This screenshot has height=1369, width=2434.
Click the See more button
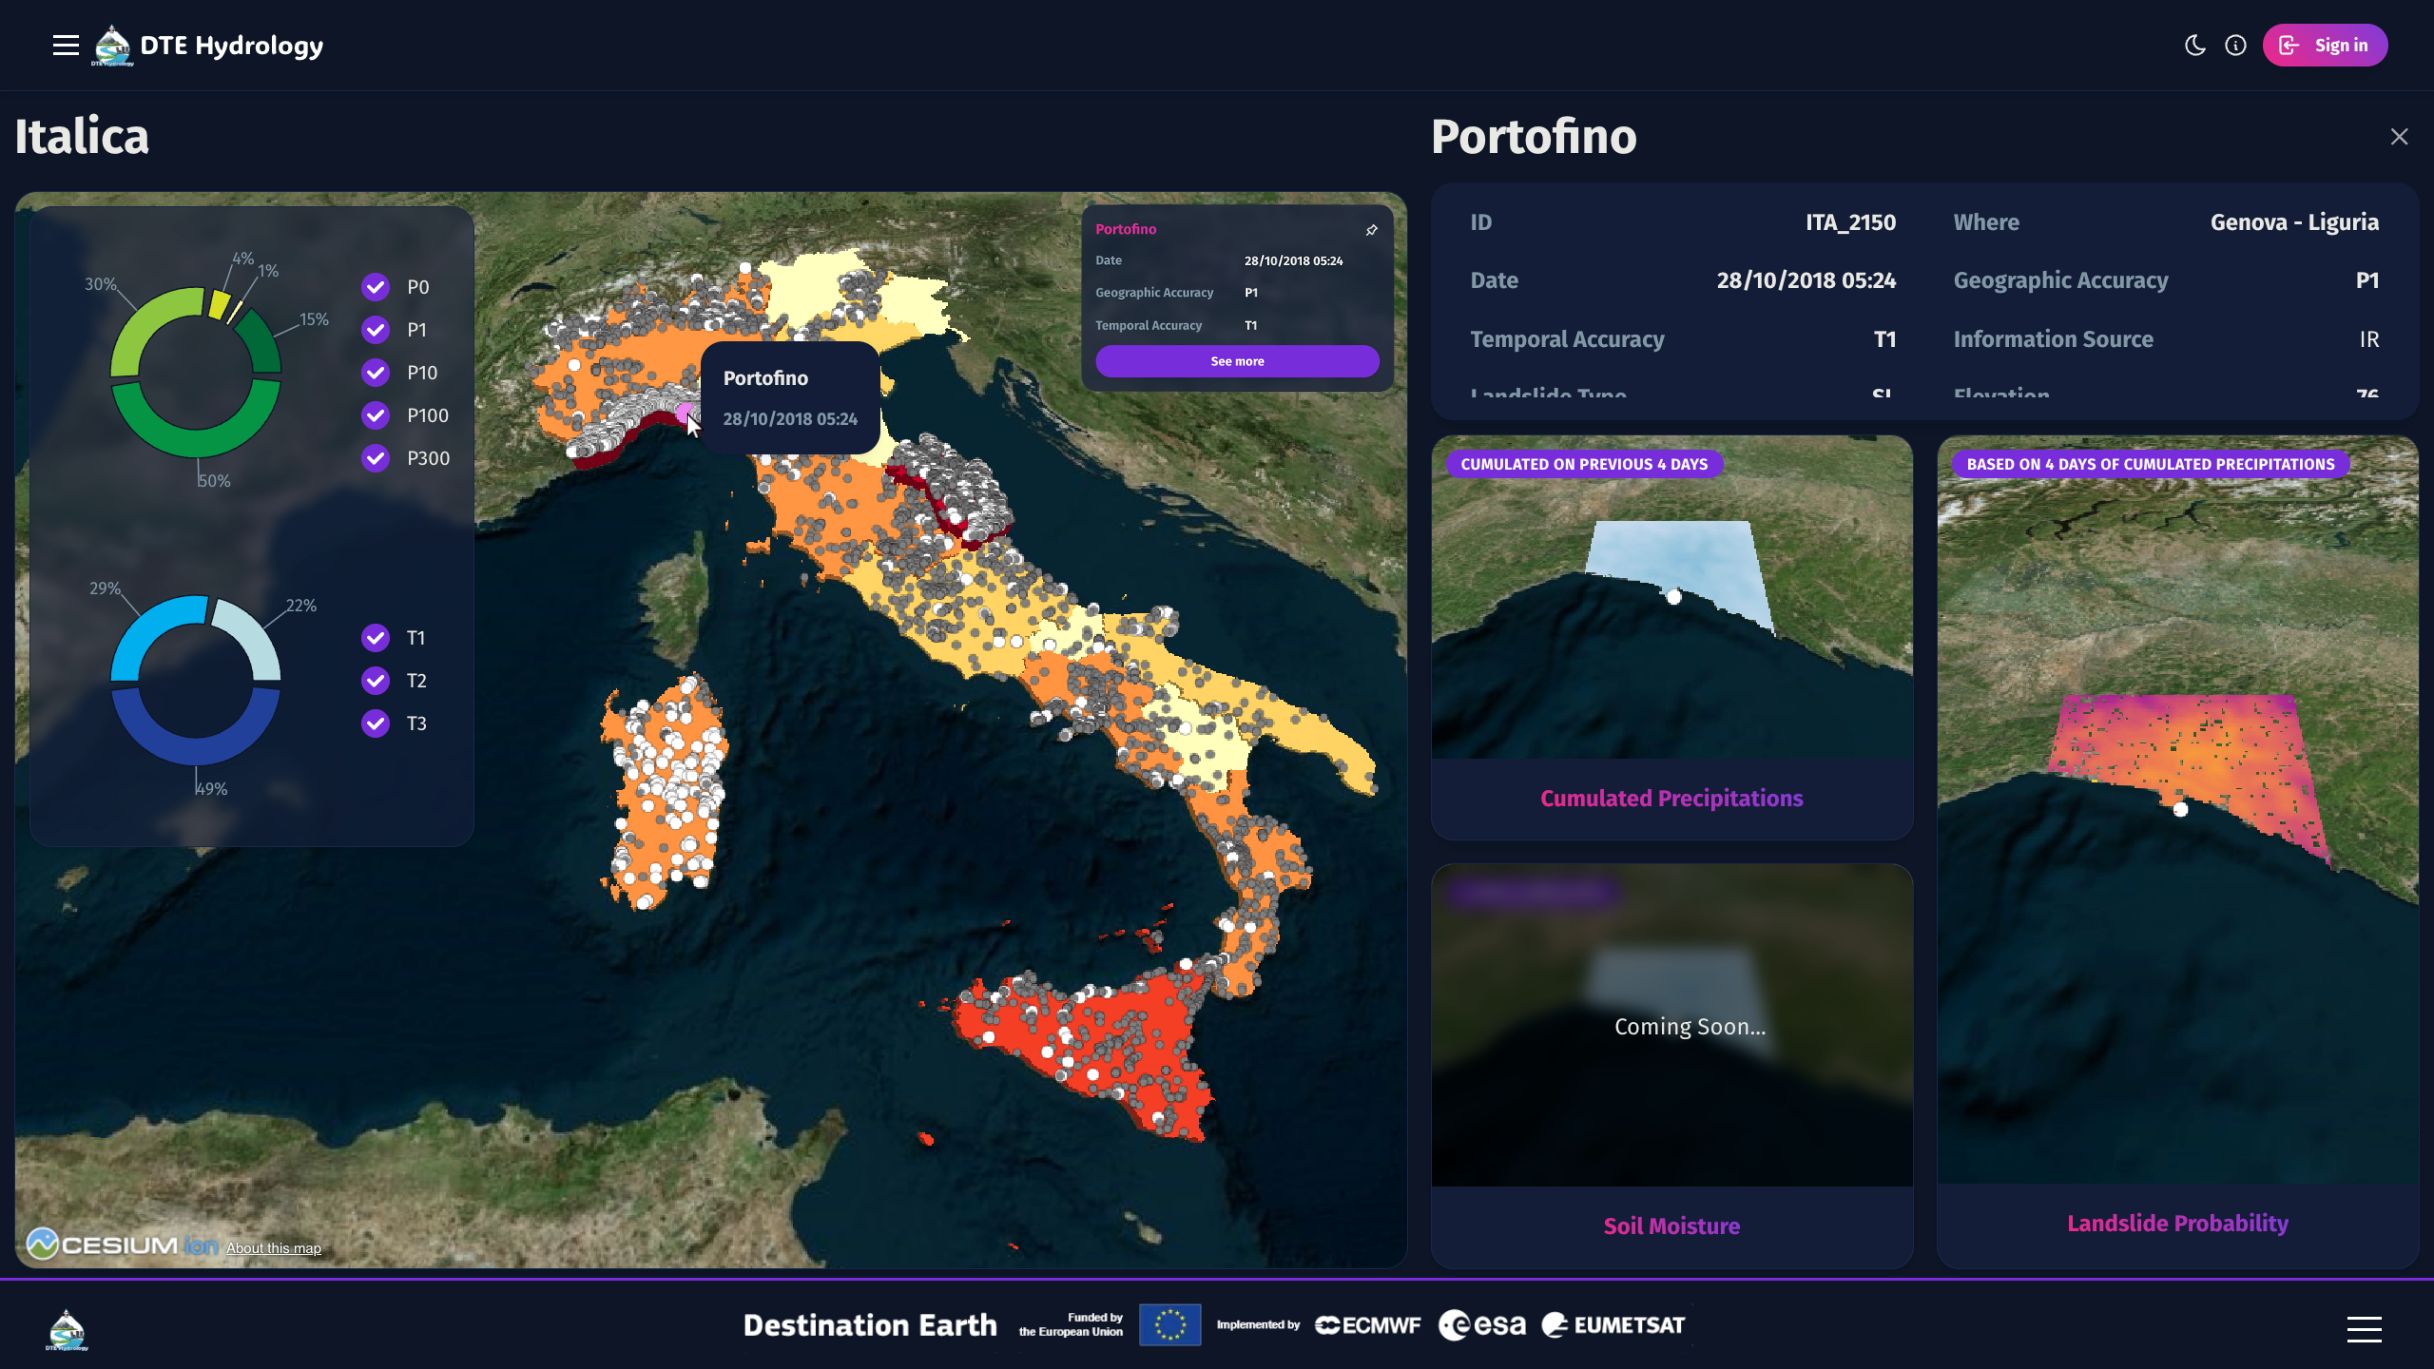[1236, 361]
